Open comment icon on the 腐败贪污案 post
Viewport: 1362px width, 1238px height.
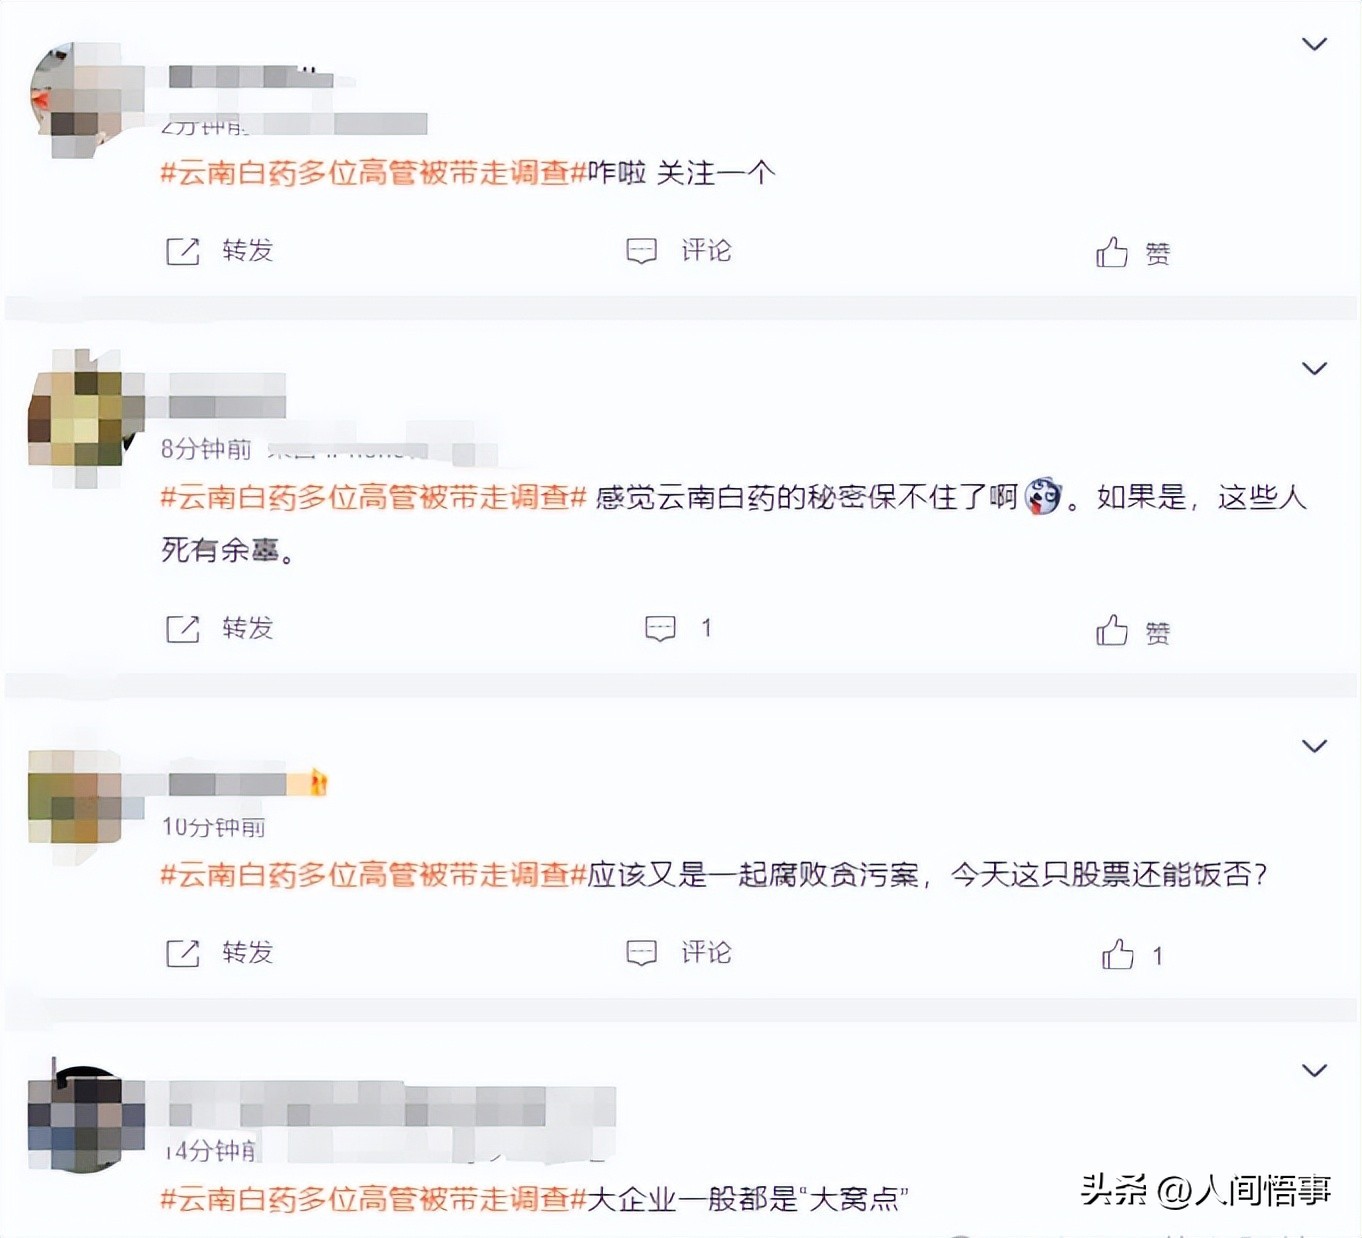point(641,953)
